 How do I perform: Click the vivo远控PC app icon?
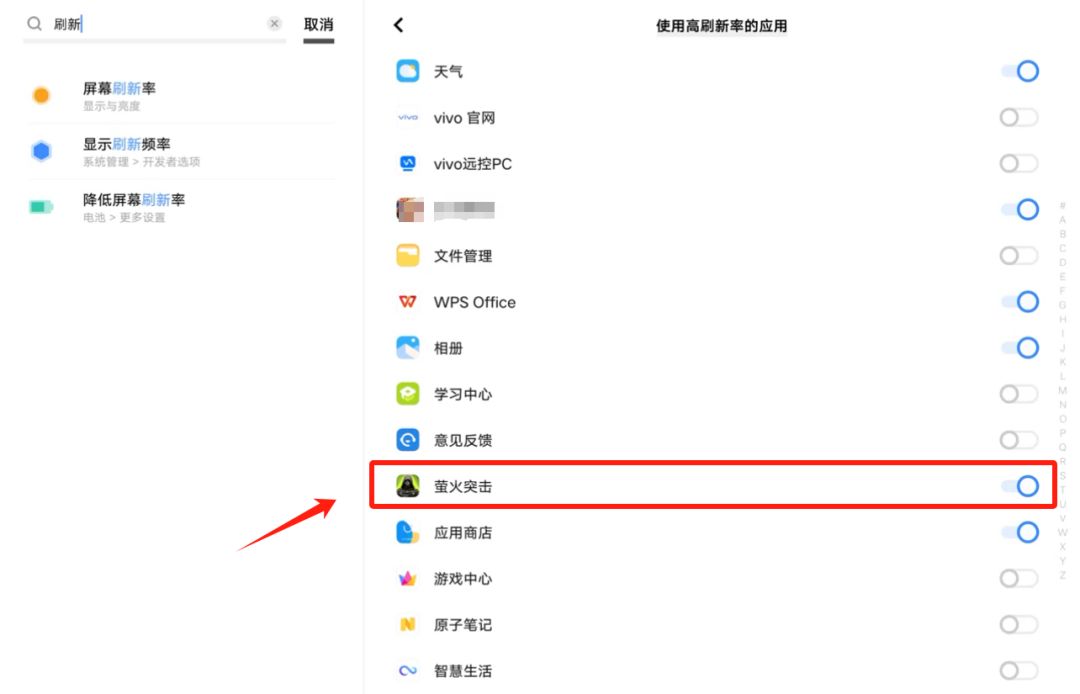coord(408,163)
